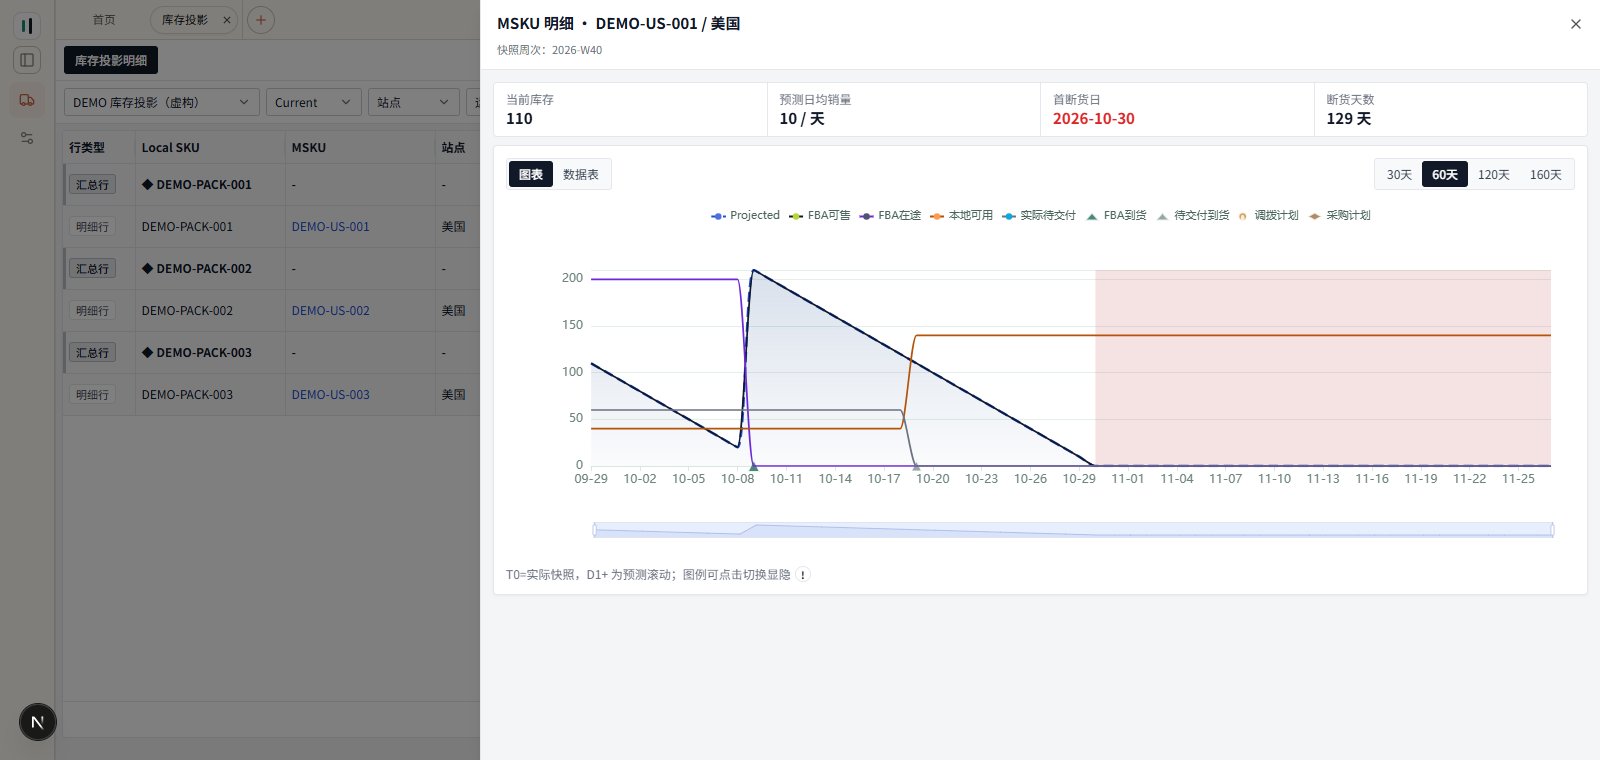Open the DEMO-US-002 MSKU link
The width and height of the screenshot is (1600, 760).
pyautogui.click(x=330, y=311)
